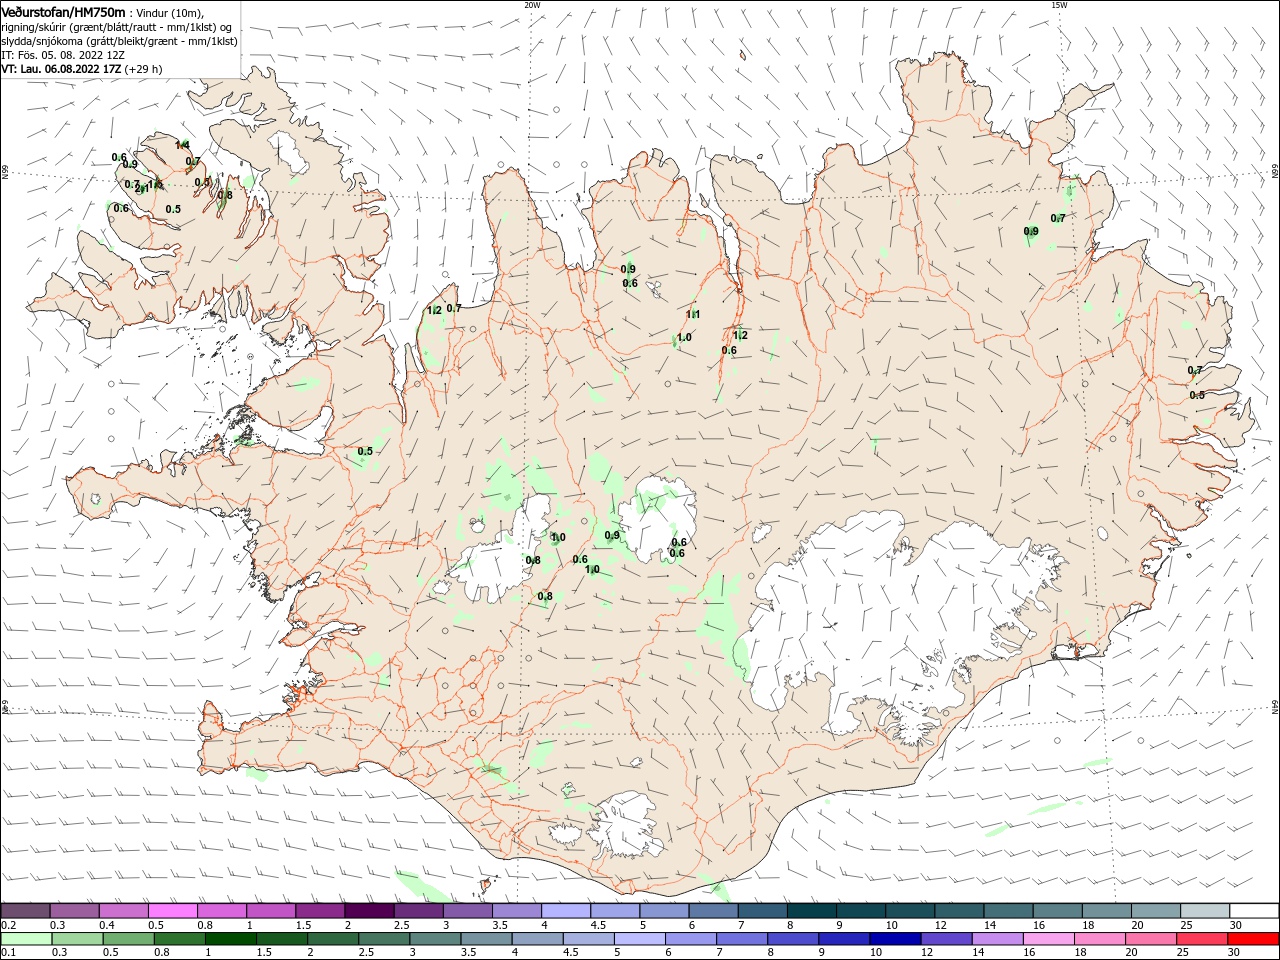The width and height of the screenshot is (1280, 960).
Task: Click the bright pink swatch labeled 0.5
Action: [x=172, y=911]
